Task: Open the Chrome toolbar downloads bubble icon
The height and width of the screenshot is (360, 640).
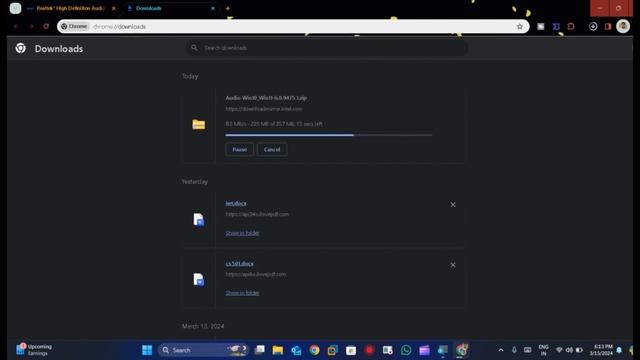Action: point(593,27)
